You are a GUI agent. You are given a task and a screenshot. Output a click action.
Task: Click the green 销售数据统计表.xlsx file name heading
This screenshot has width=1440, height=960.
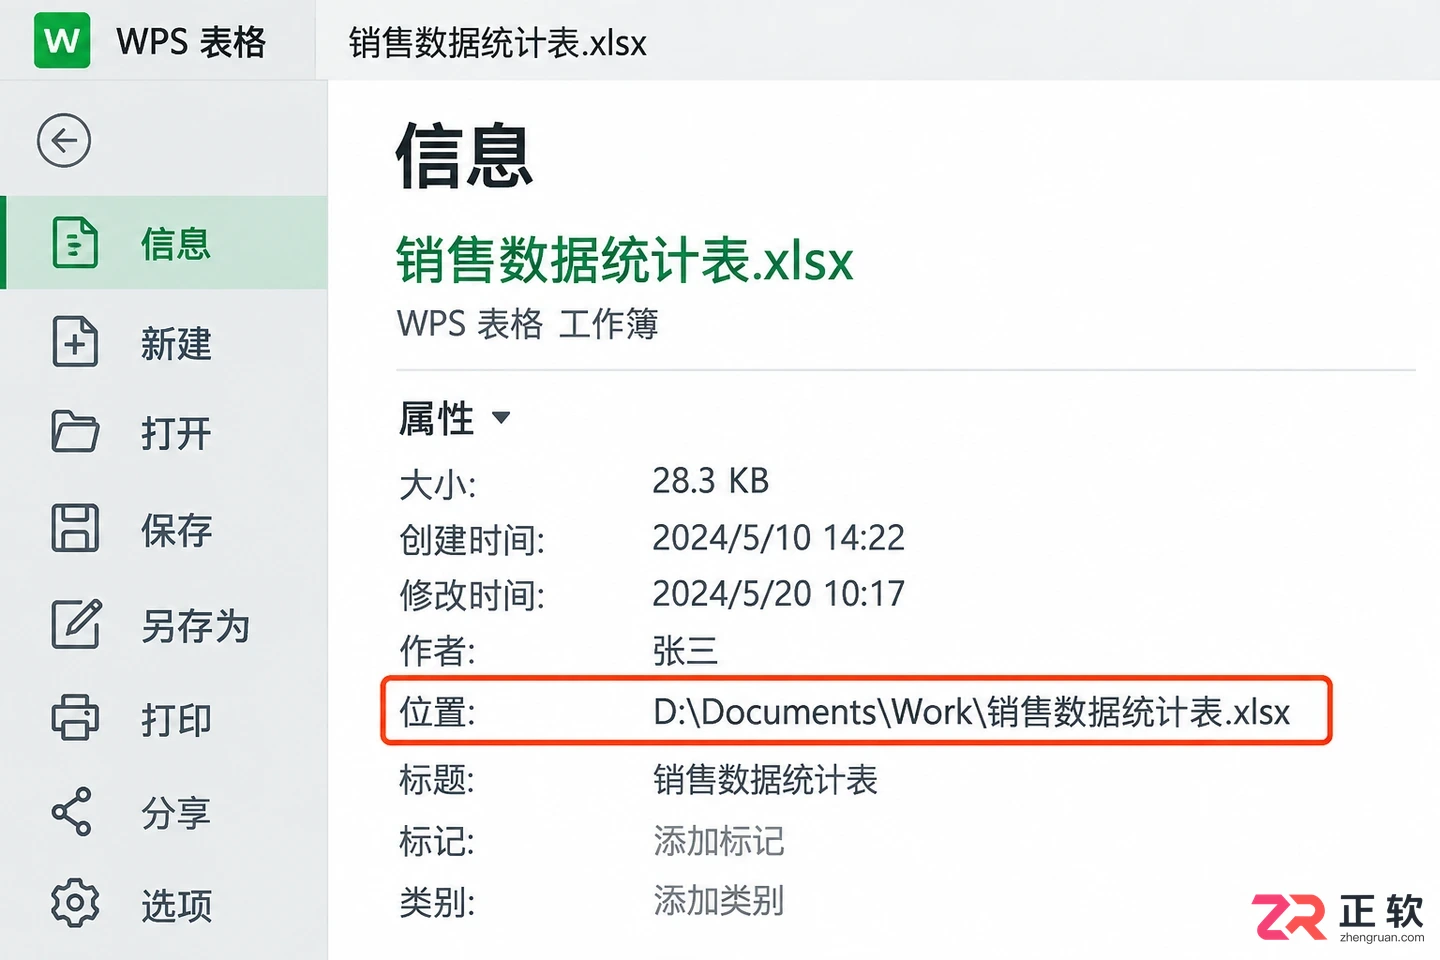[x=625, y=260]
